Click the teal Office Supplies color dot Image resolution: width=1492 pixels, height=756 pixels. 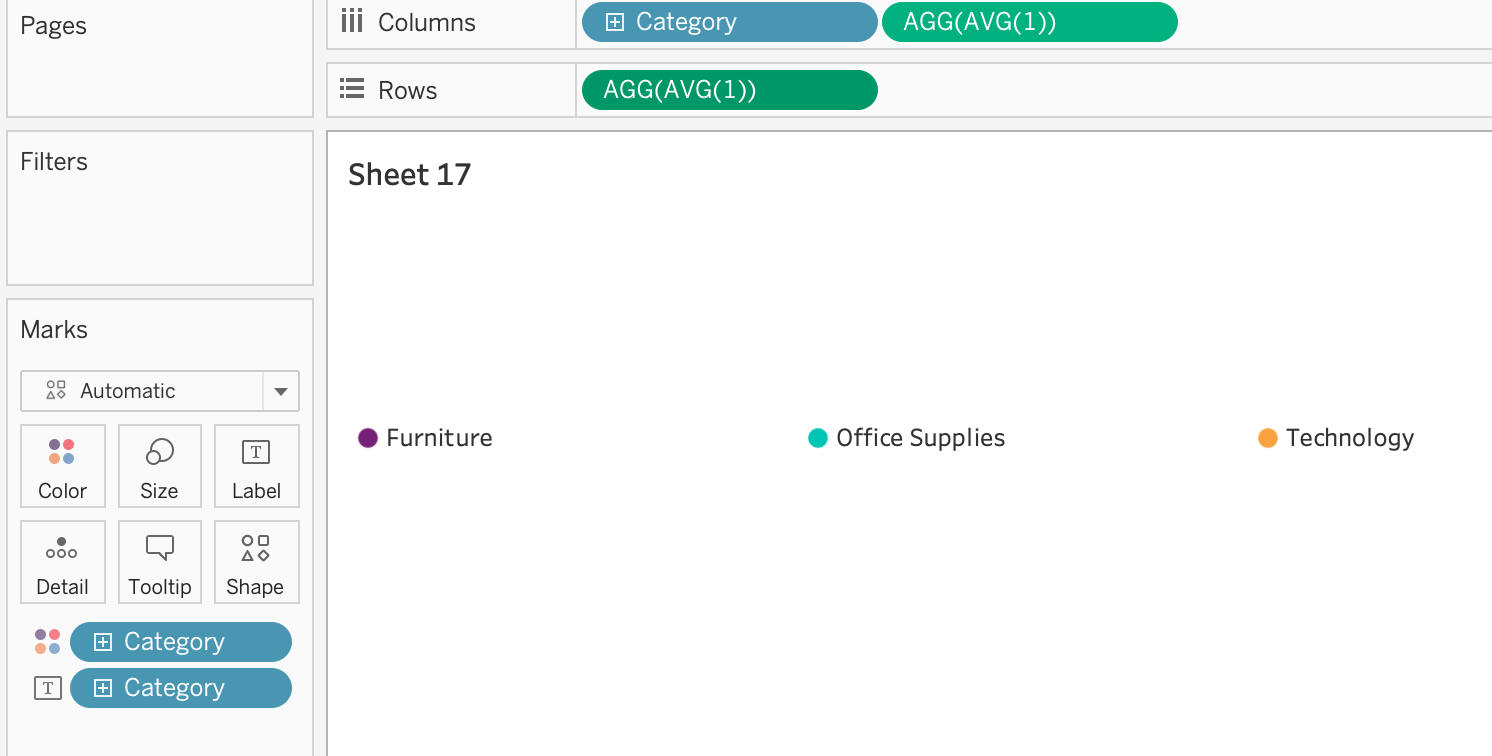click(818, 438)
